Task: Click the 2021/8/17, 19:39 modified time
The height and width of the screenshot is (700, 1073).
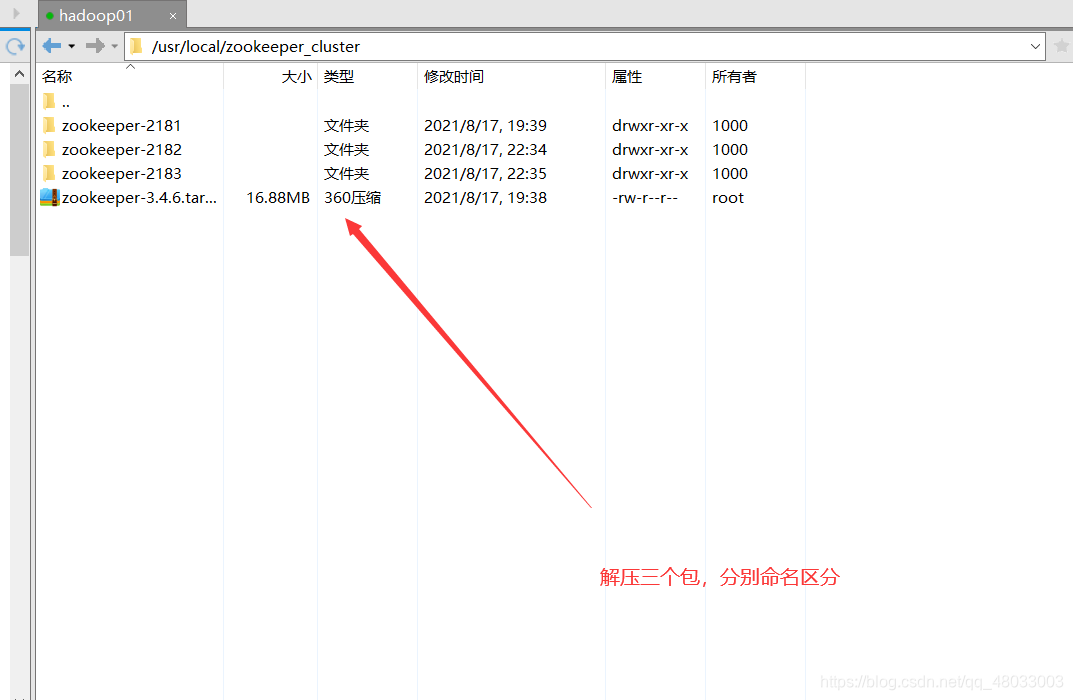Action: [x=485, y=126]
